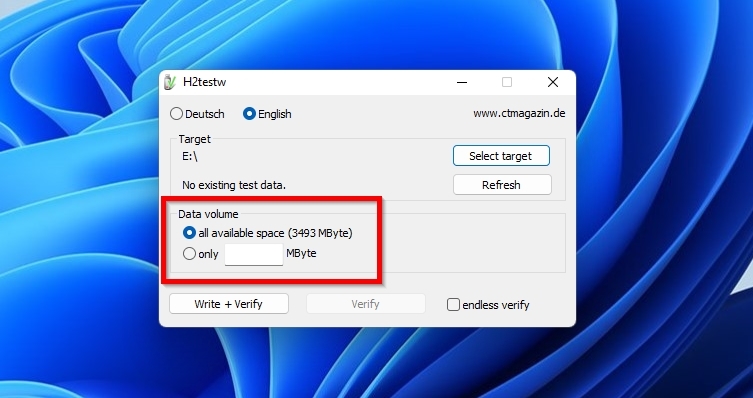753x398 pixels.
Task: Start the Write + Verify test
Action: point(229,304)
